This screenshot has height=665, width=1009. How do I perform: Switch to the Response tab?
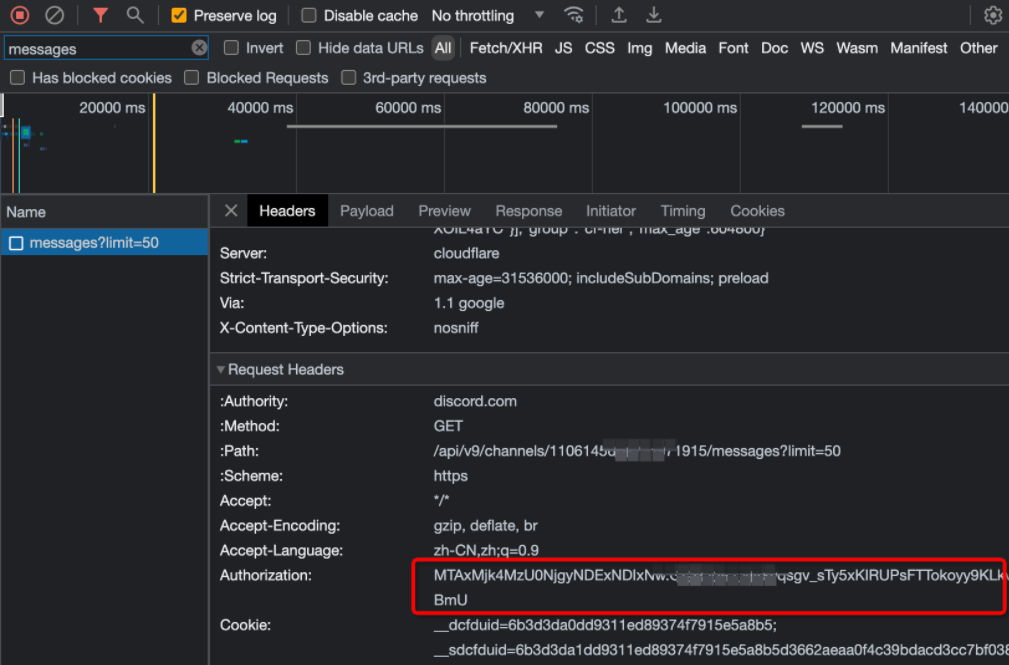(529, 211)
